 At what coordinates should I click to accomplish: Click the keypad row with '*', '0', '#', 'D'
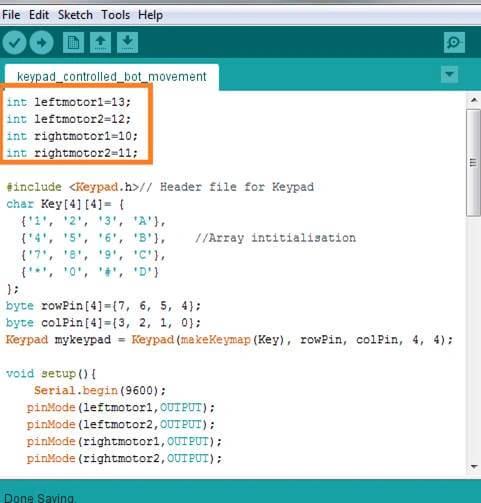tap(90, 272)
